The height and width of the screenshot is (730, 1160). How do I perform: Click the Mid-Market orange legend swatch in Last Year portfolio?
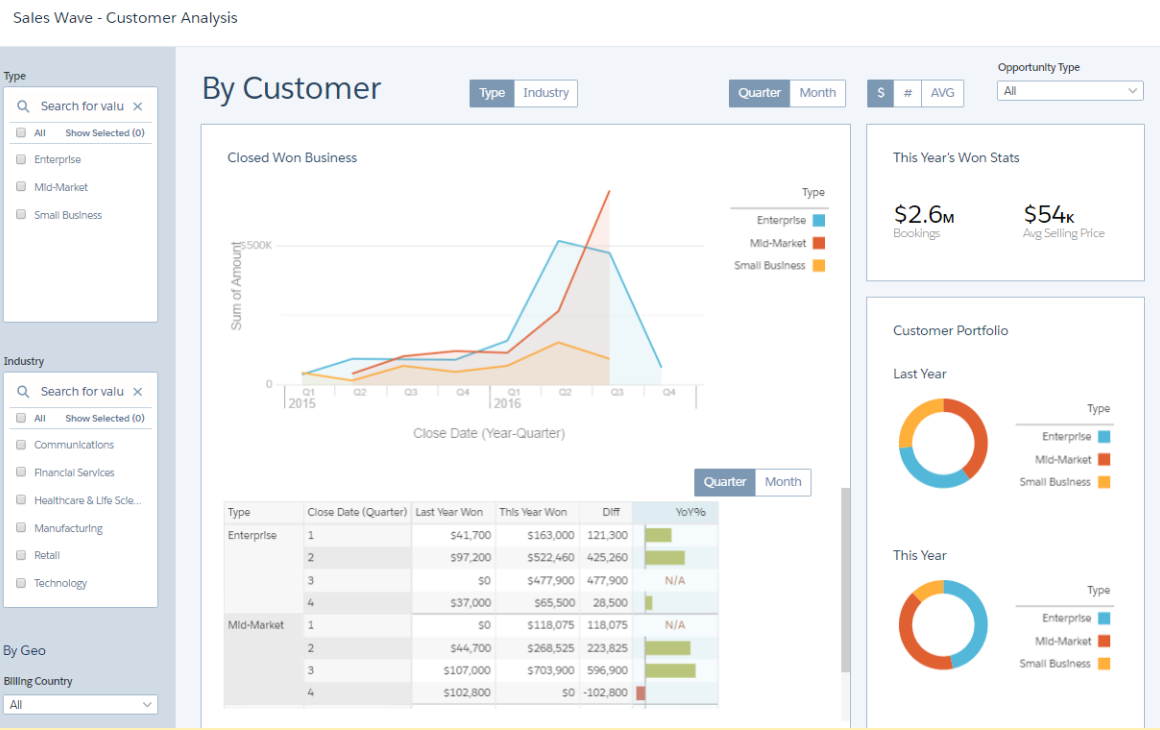(1104, 460)
